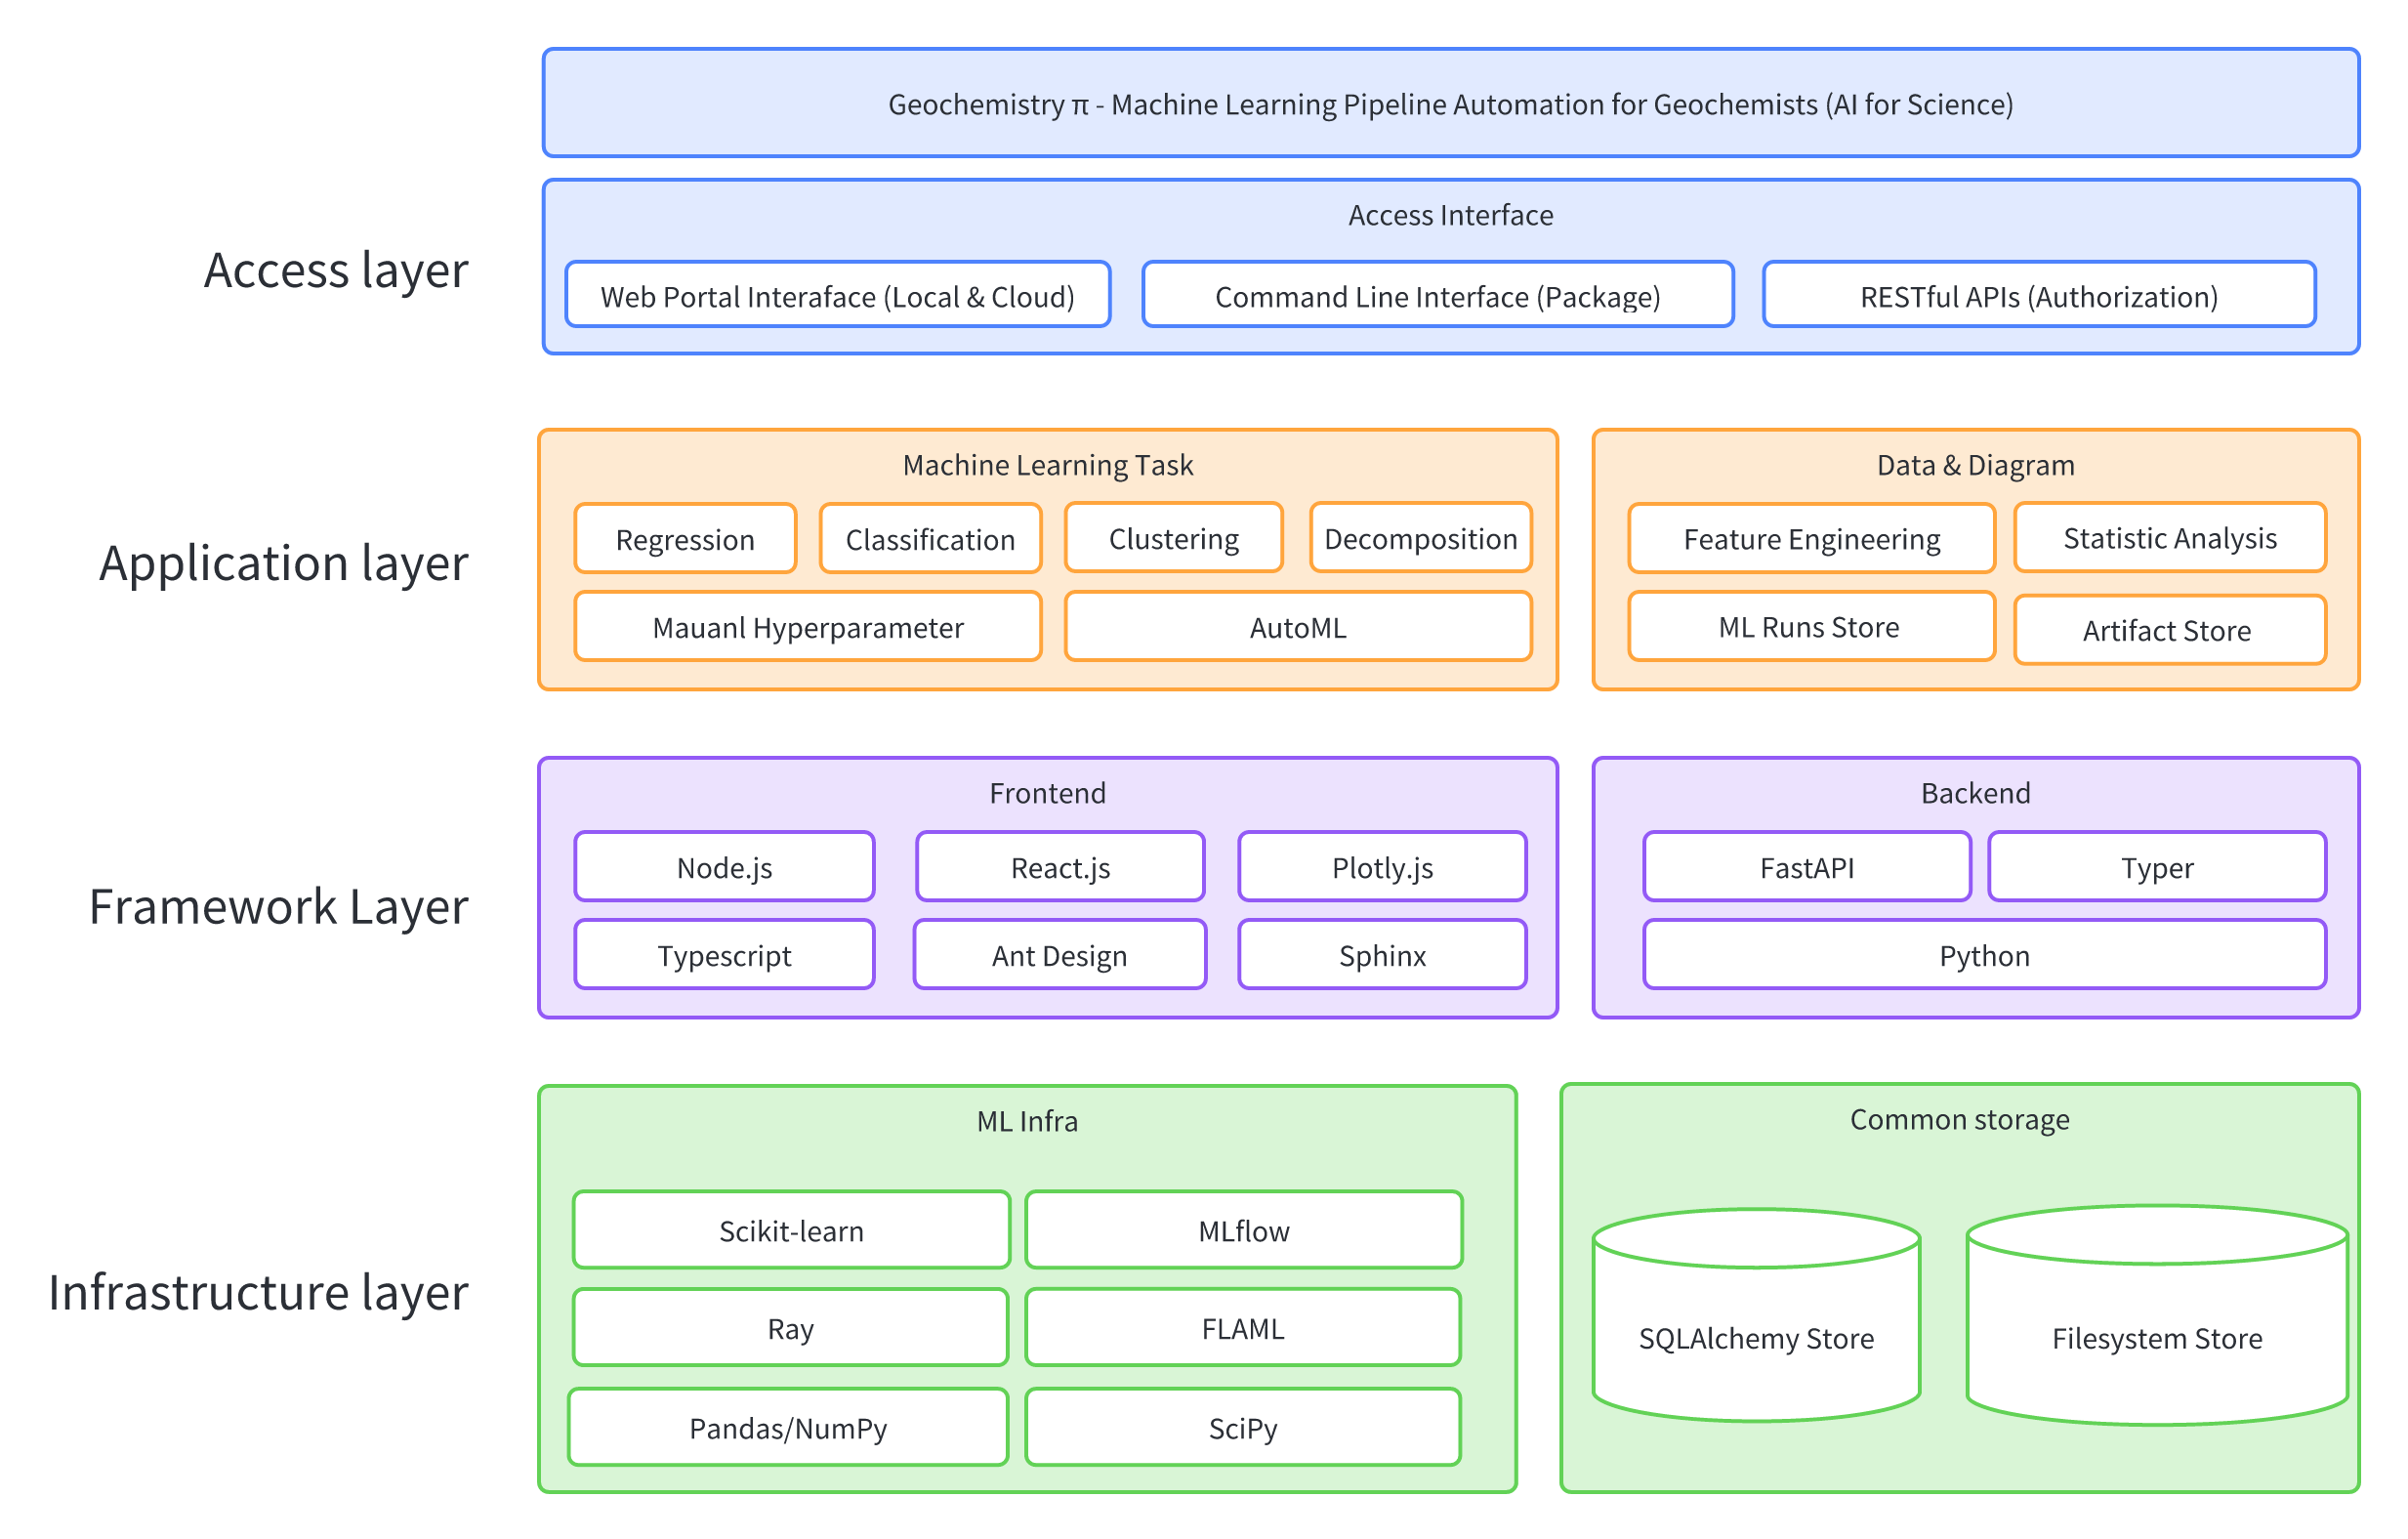Click the Decomposition task
The width and height of the screenshot is (2408, 1539).
click(x=1420, y=539)
